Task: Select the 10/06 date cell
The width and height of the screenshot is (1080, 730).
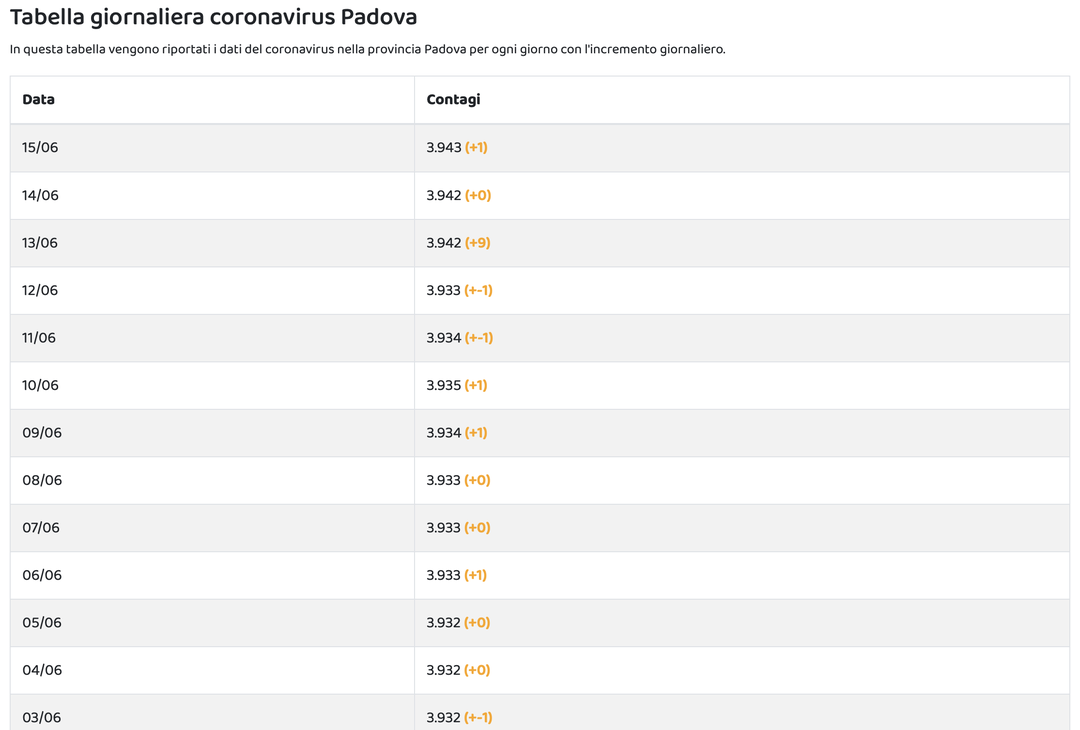Action: pos(40,386)
